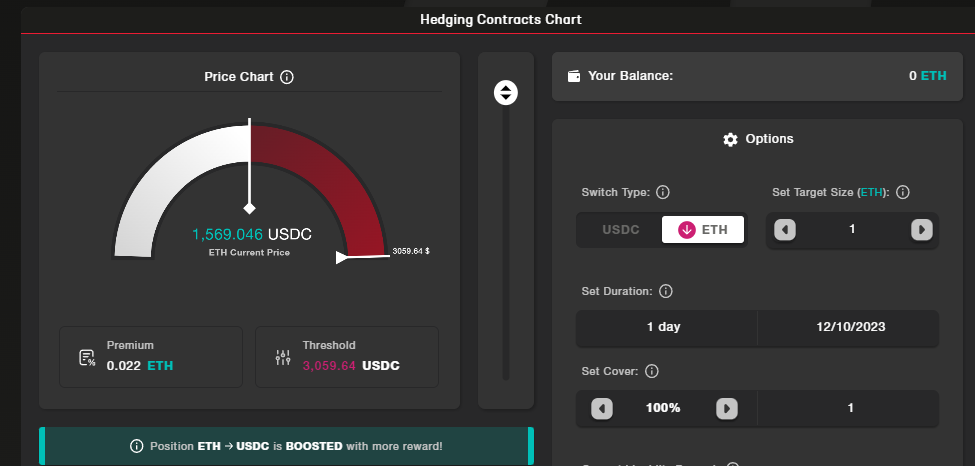The height and width of the screenshot is (466, 975).
Task: Click the Switch Type info icon
Action: [663, 192]
